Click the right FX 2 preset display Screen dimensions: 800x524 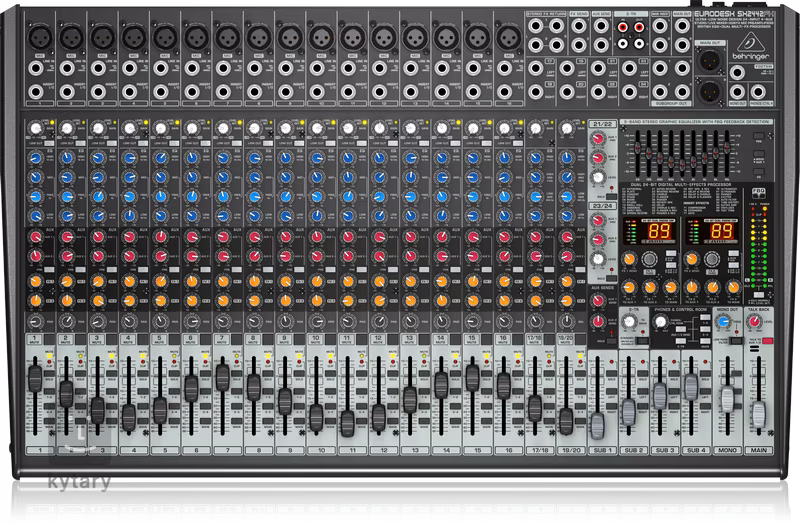718,231
